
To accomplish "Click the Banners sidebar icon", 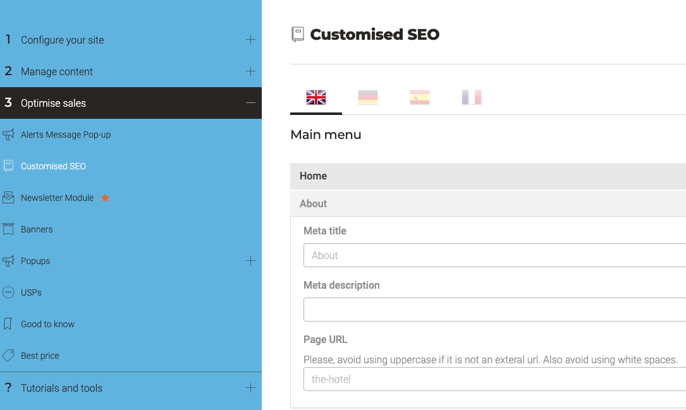I will pyautogui.click(x=8, y=229).
